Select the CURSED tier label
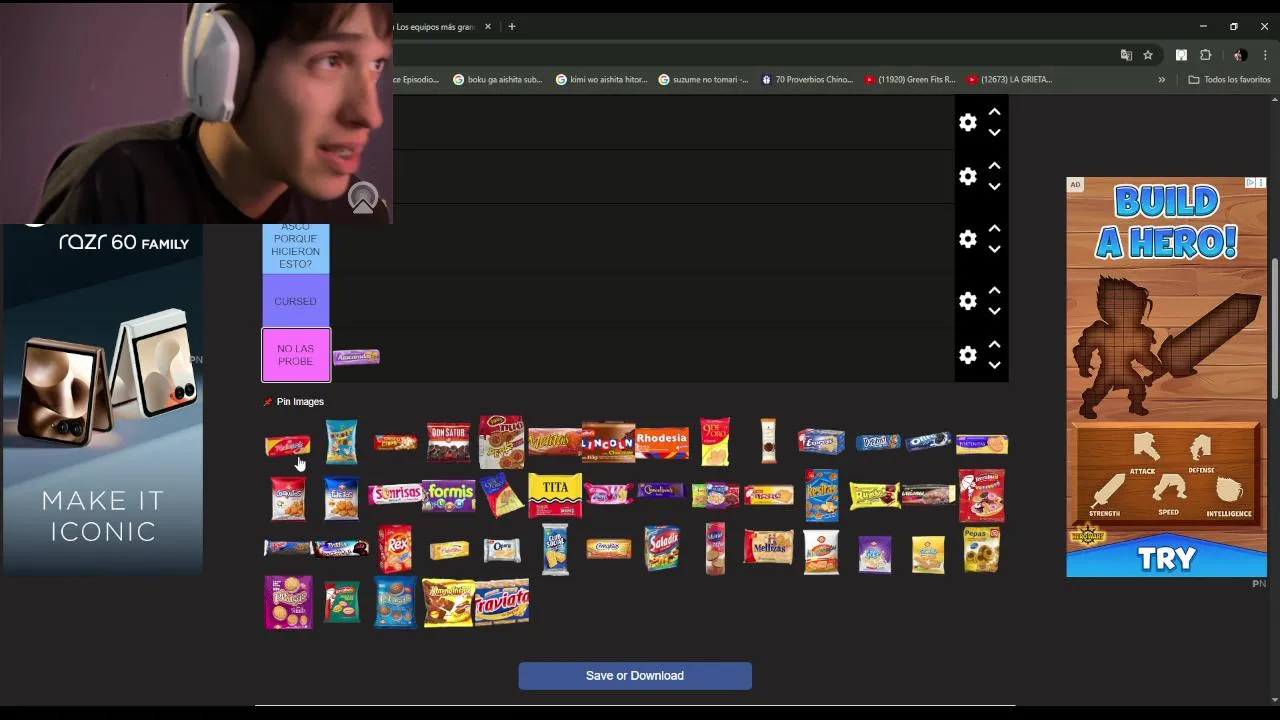Image resolution: width=1280 pixels, height=720 pixels. point(295,301)
